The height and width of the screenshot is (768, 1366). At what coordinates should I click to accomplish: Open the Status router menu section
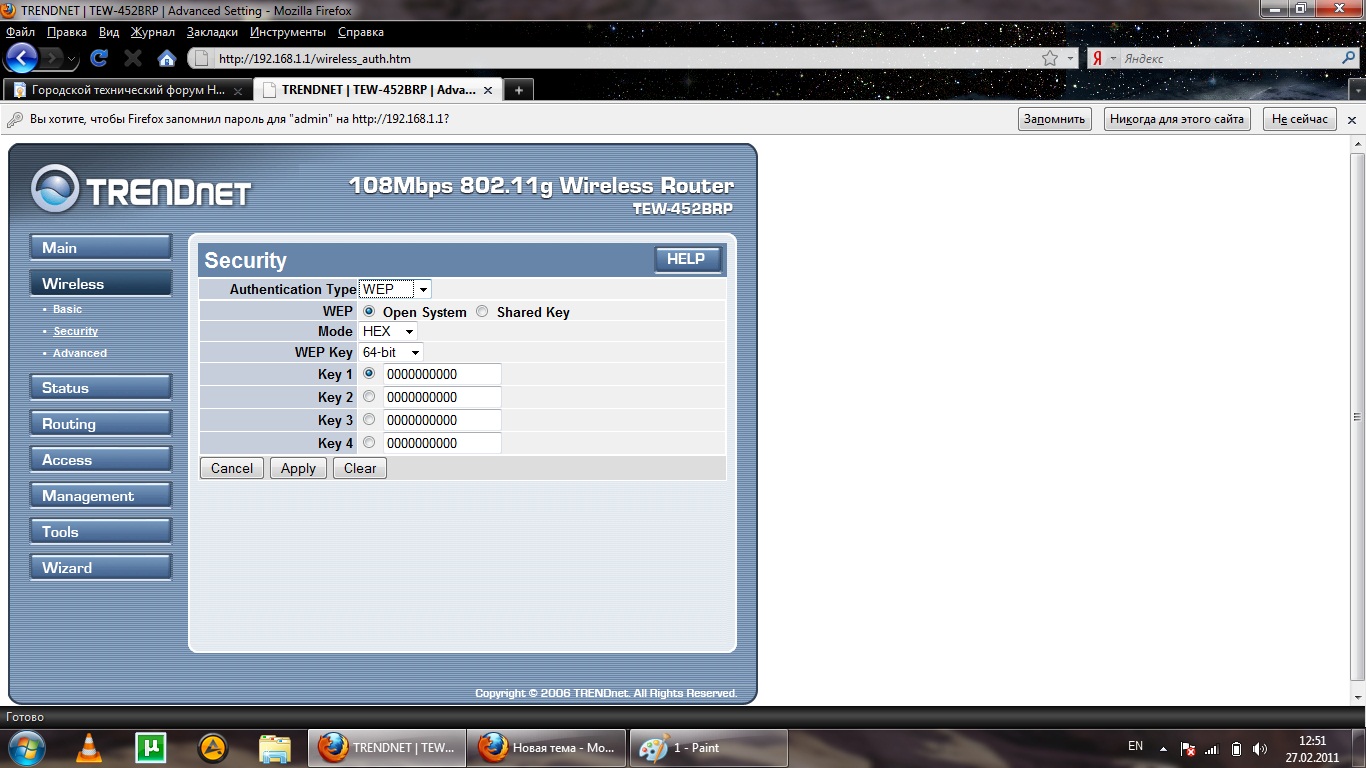100,388
